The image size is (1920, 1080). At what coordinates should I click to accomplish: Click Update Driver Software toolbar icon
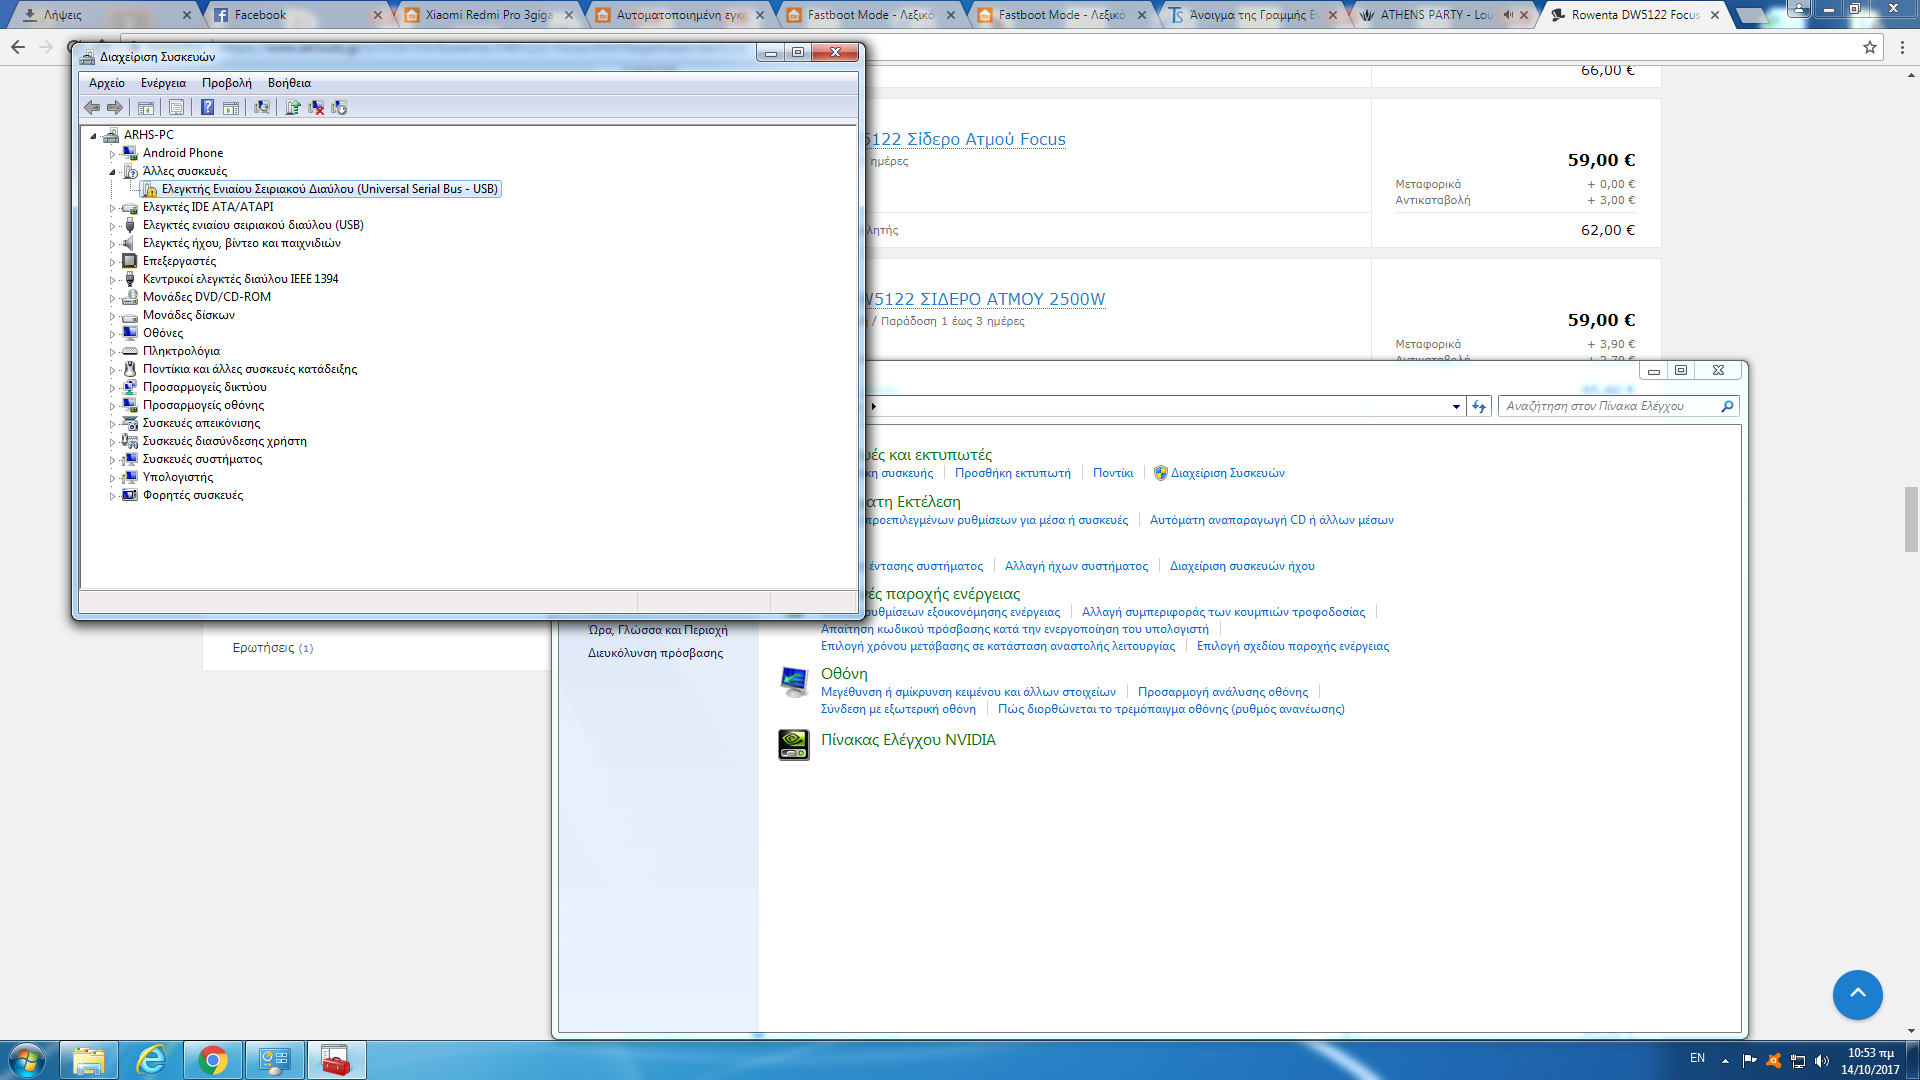click(x=293, y=107)
